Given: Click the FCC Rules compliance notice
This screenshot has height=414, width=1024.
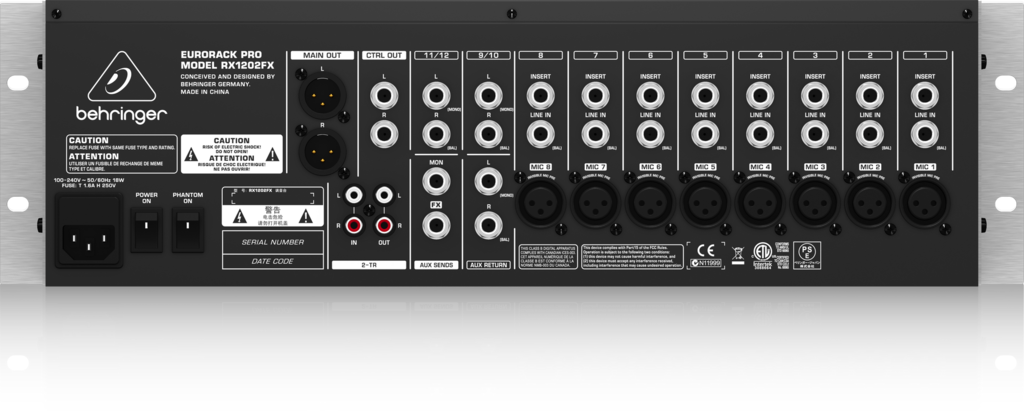Looking at the screenshot, I should click(x=633, y=257).
